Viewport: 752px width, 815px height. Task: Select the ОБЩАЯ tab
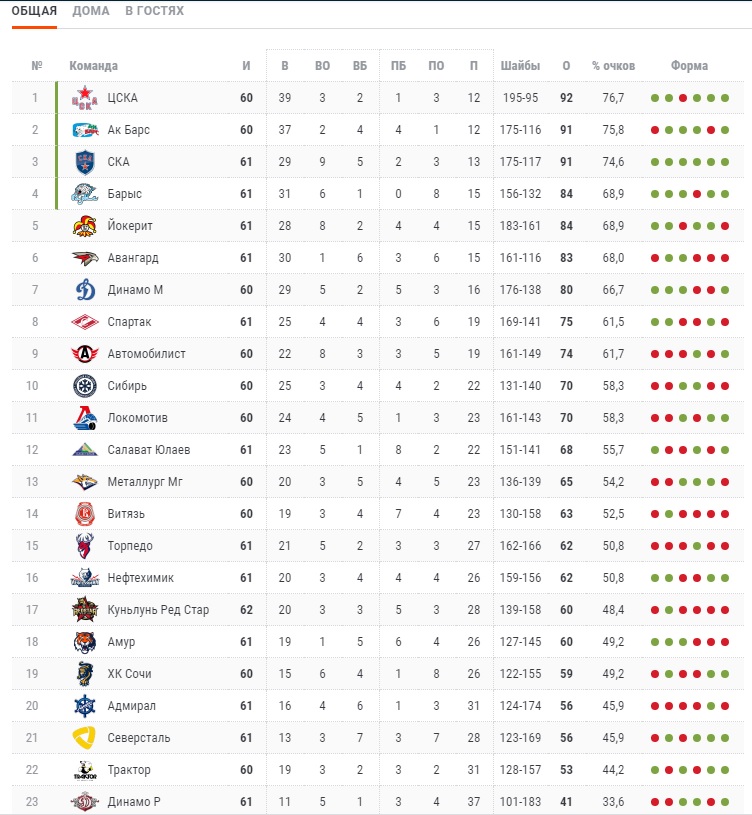click(34, 11)
